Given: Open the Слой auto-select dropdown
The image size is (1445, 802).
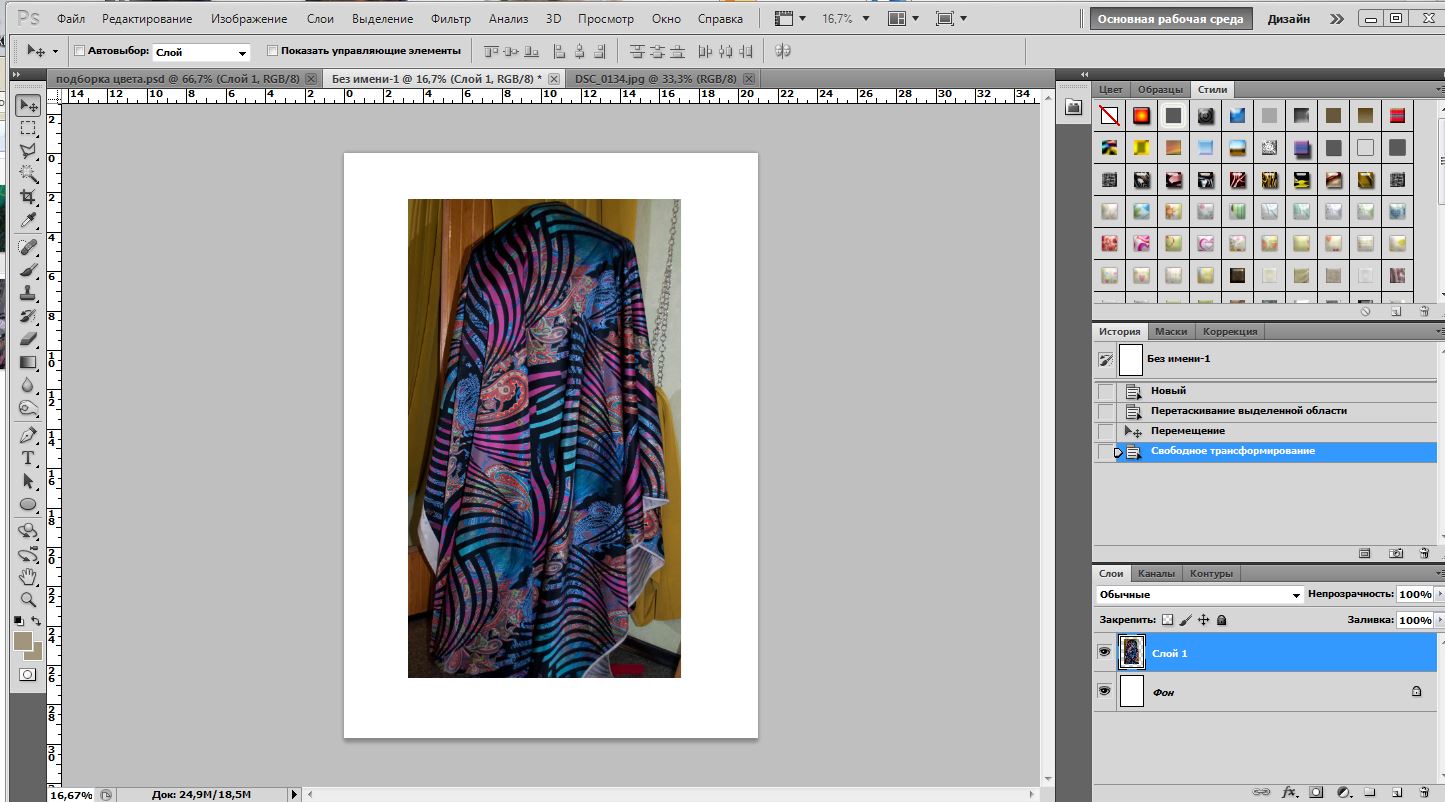Looking at the screenshot, I should point(202,52).
